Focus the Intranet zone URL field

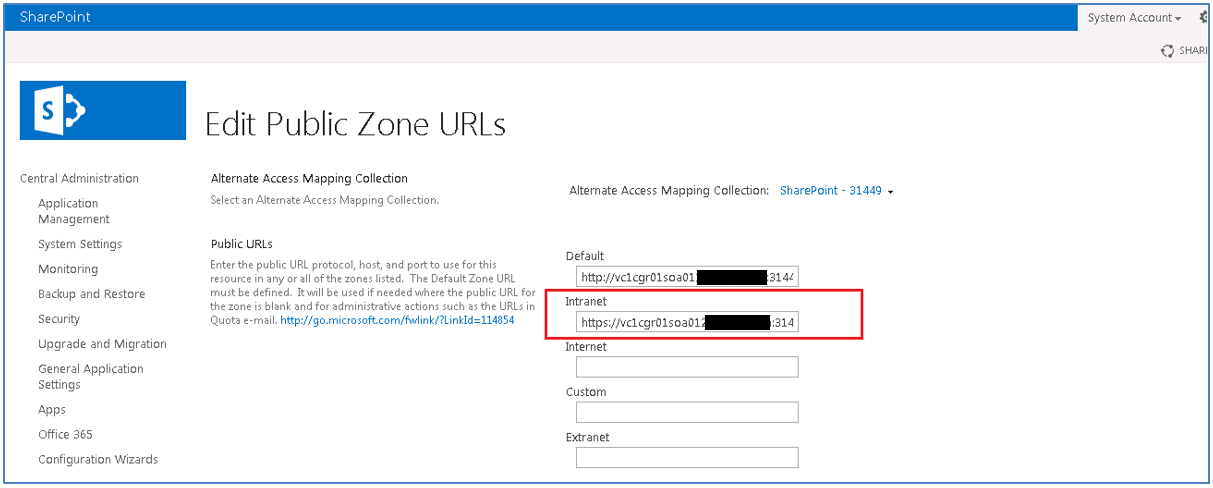687,322
